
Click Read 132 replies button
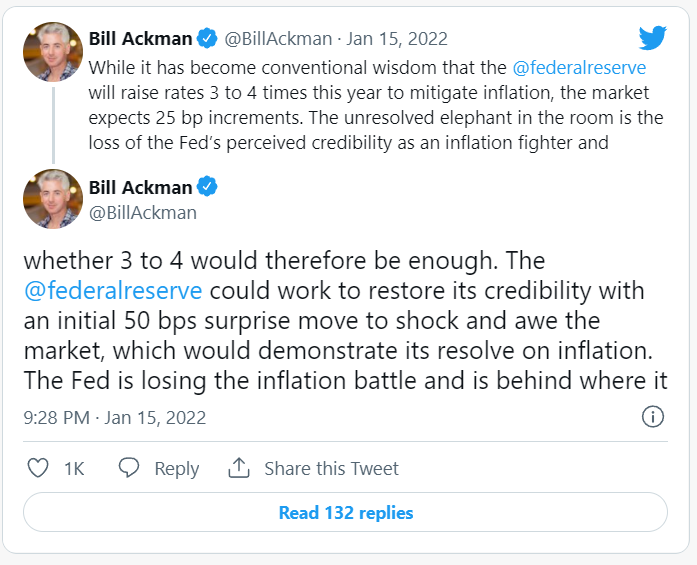click(345, 513)
